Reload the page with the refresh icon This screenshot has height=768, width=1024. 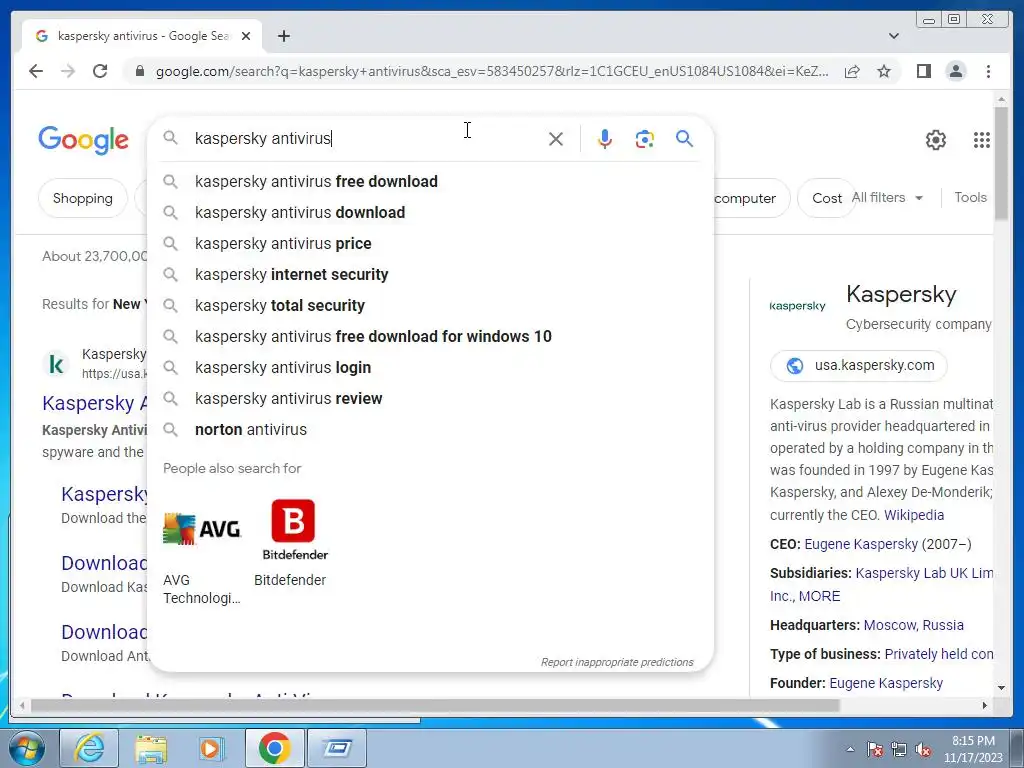click(100, 71)
